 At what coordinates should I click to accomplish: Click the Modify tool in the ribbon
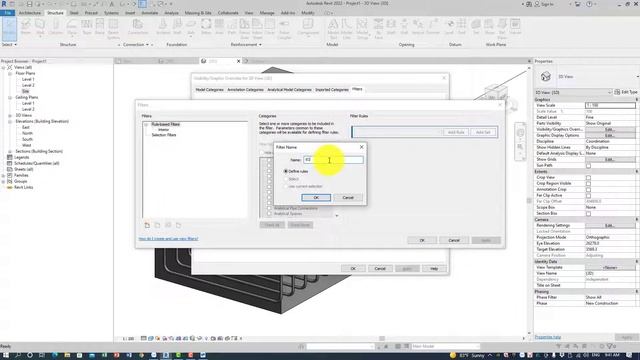(9, 28)
